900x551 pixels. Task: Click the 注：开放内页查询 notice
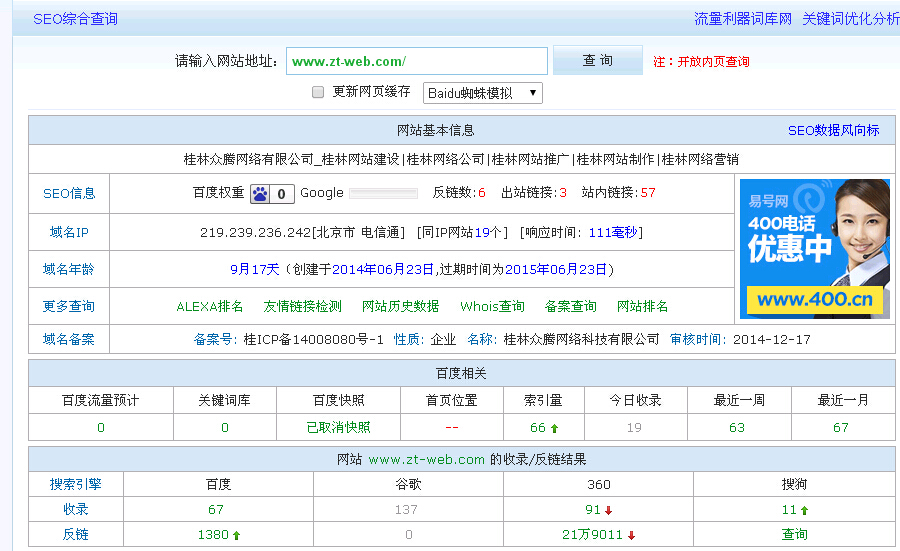(x=701, y=62)
